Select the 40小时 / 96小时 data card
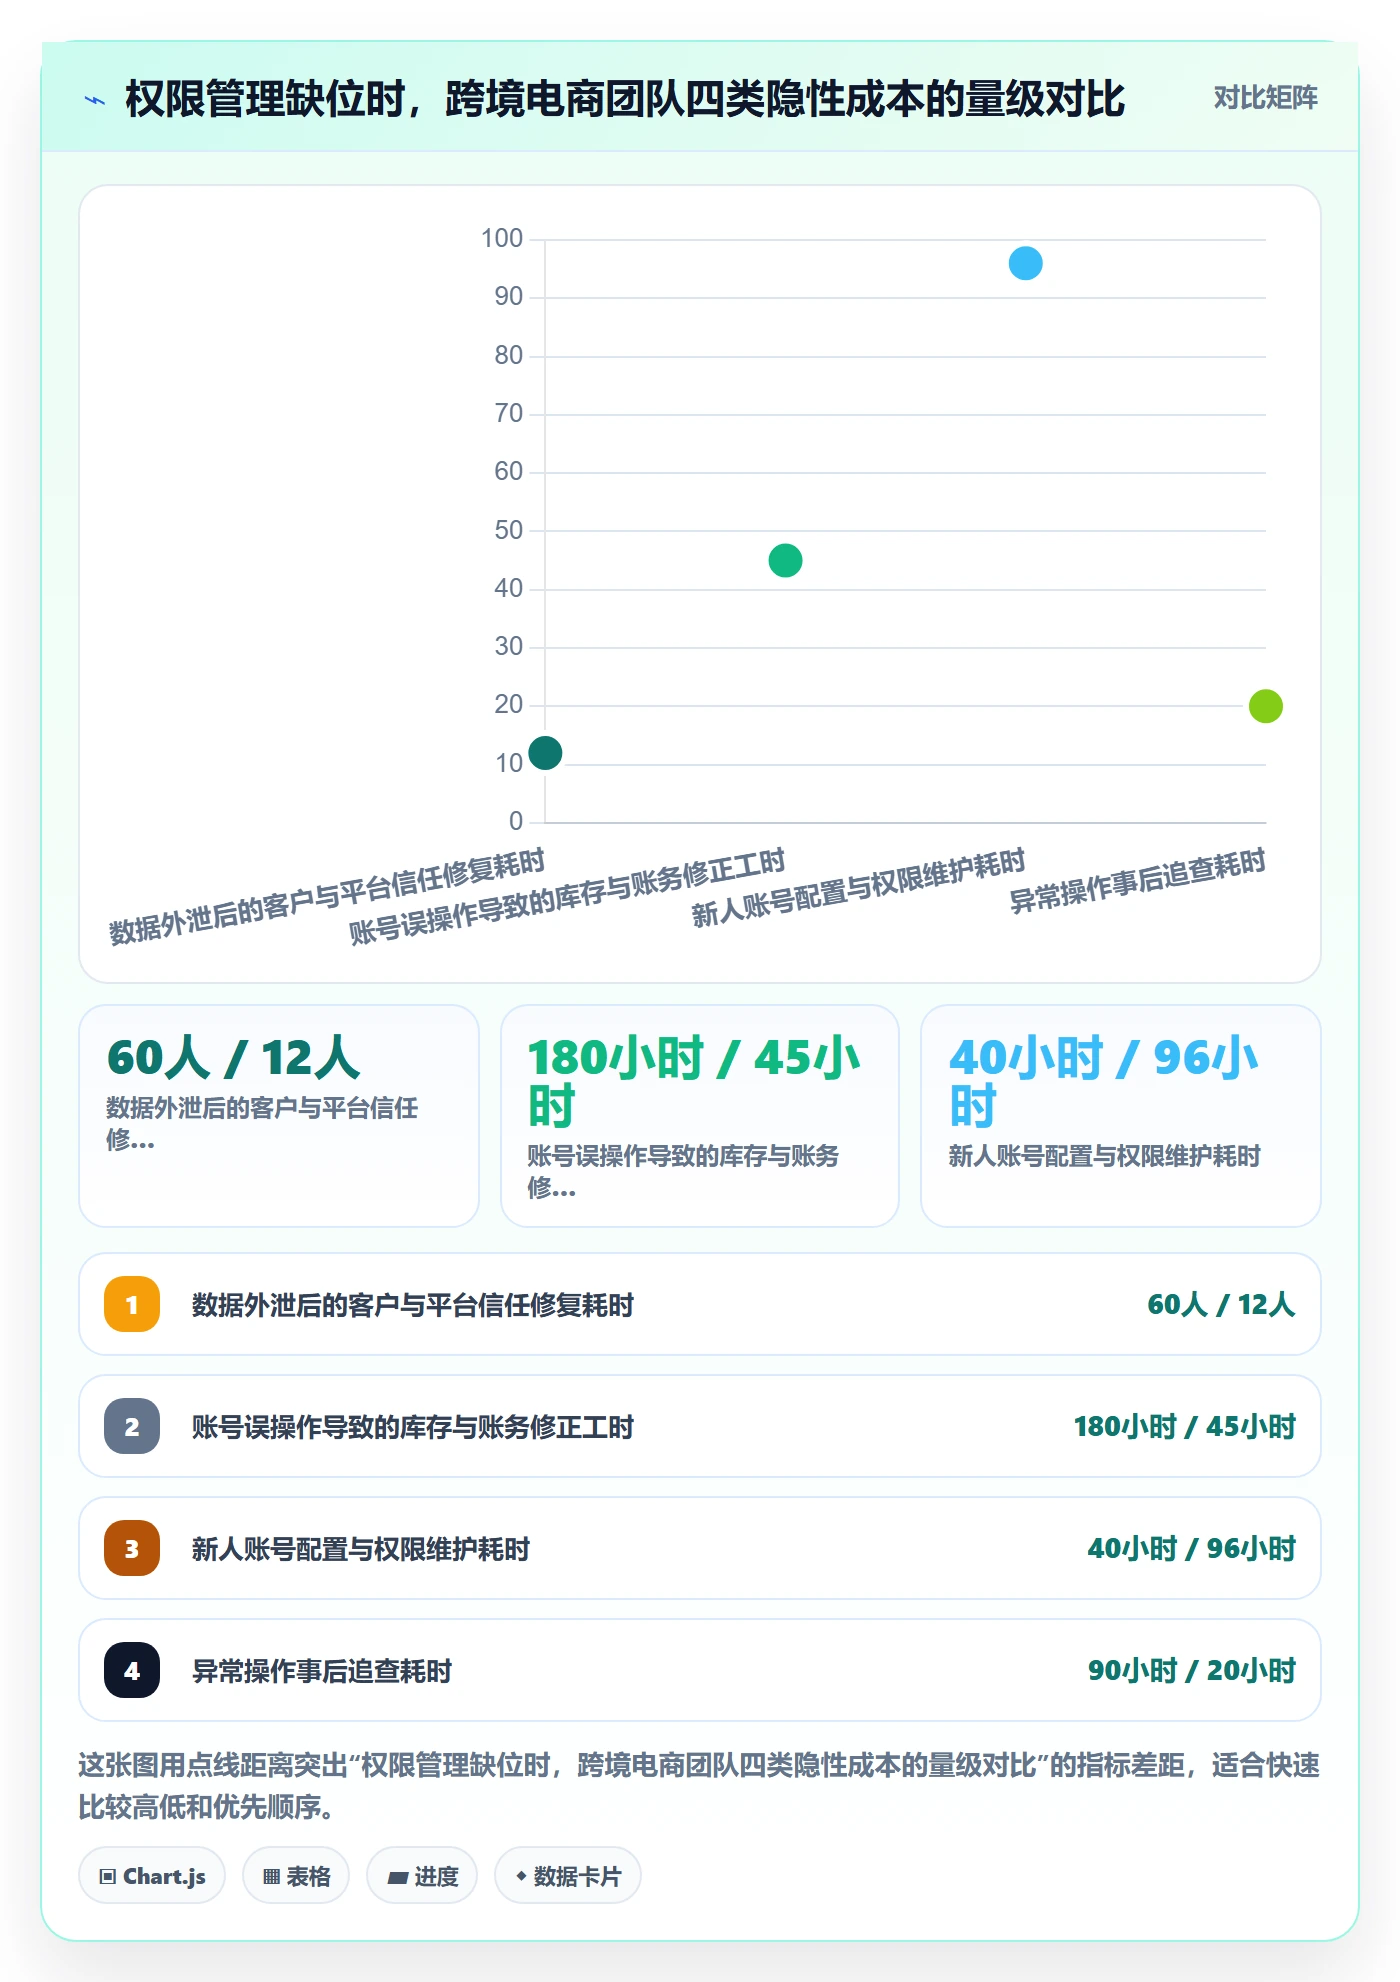This screenshot has width=1400, height=1982. click(x=1120, y=1116)
